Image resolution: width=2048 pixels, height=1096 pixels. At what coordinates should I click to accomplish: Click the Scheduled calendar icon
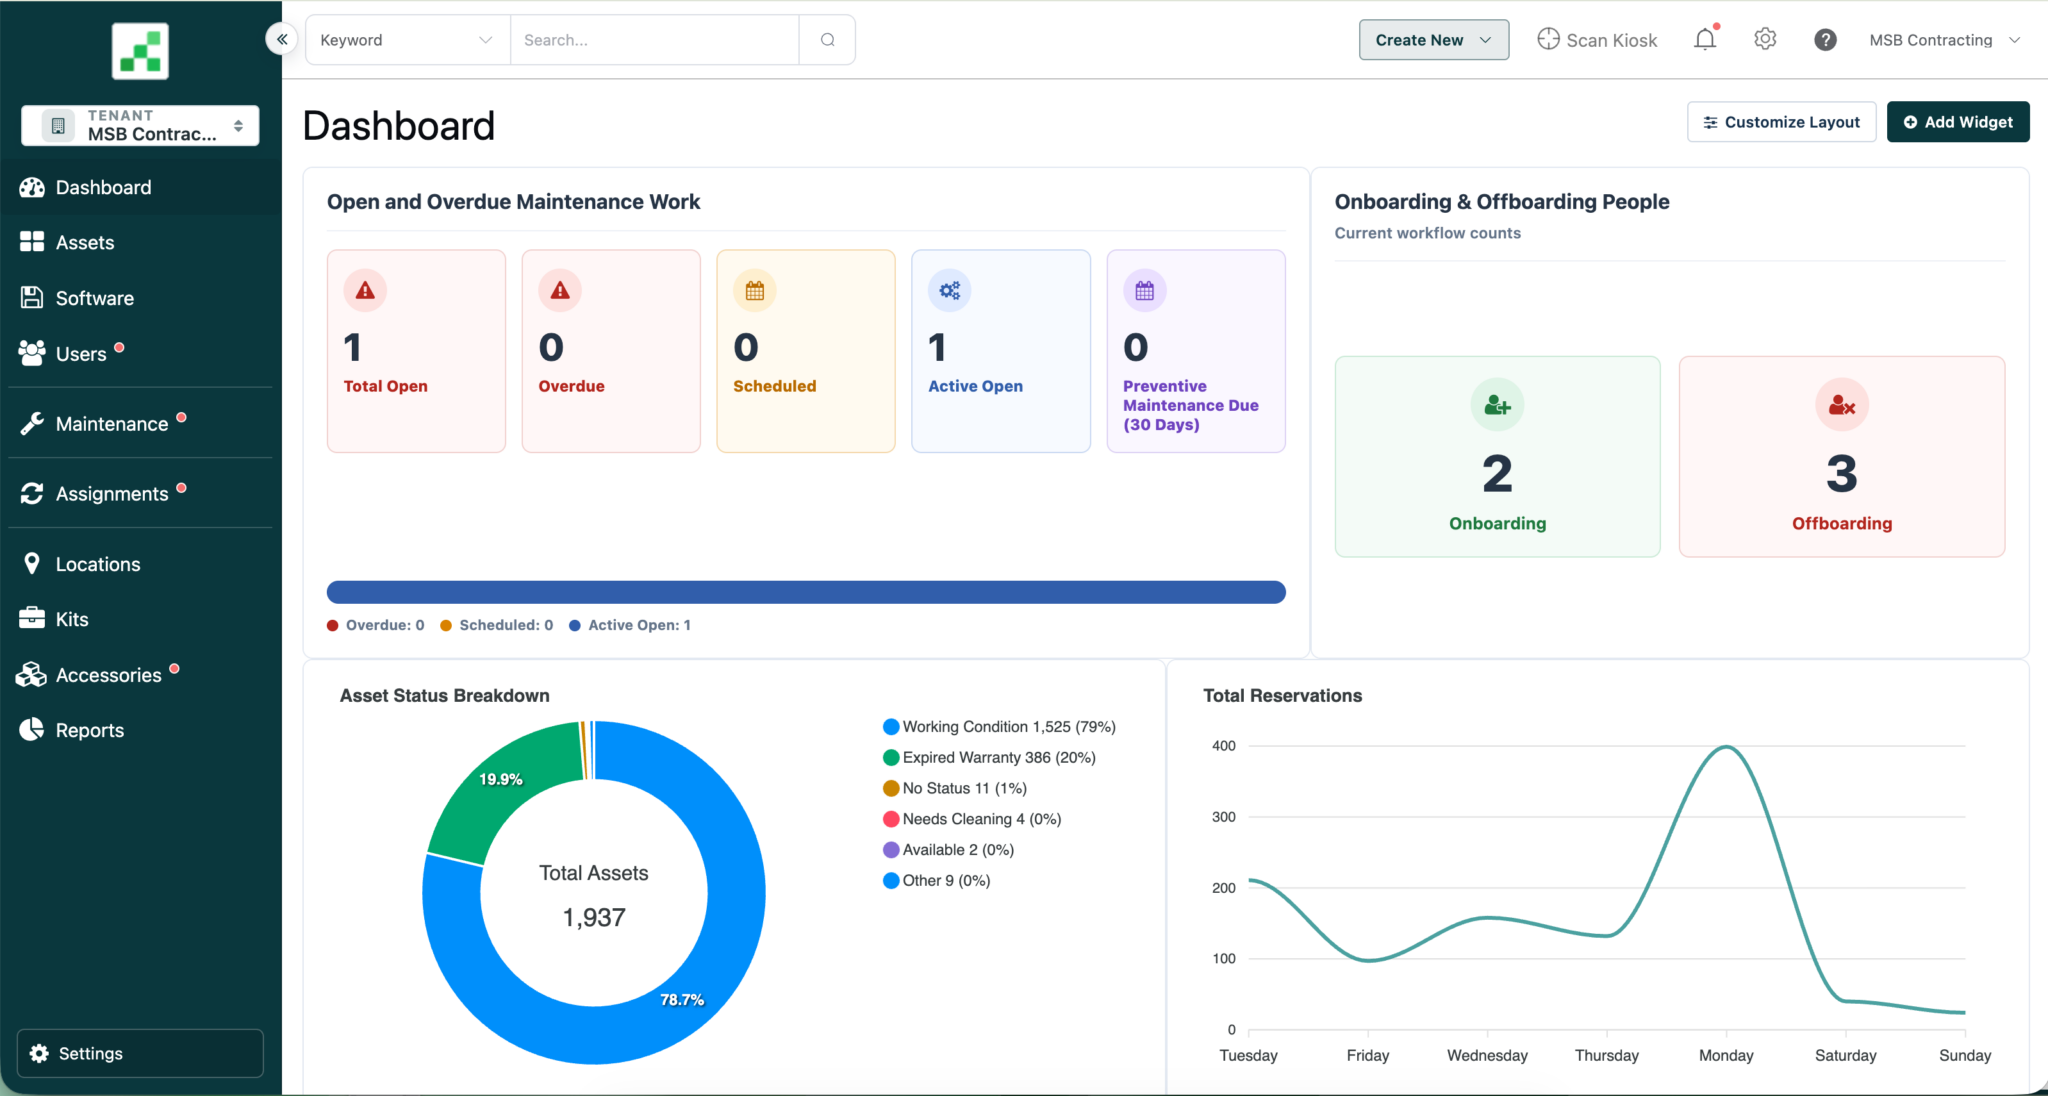pyautogui.click(x=755, y=291)
